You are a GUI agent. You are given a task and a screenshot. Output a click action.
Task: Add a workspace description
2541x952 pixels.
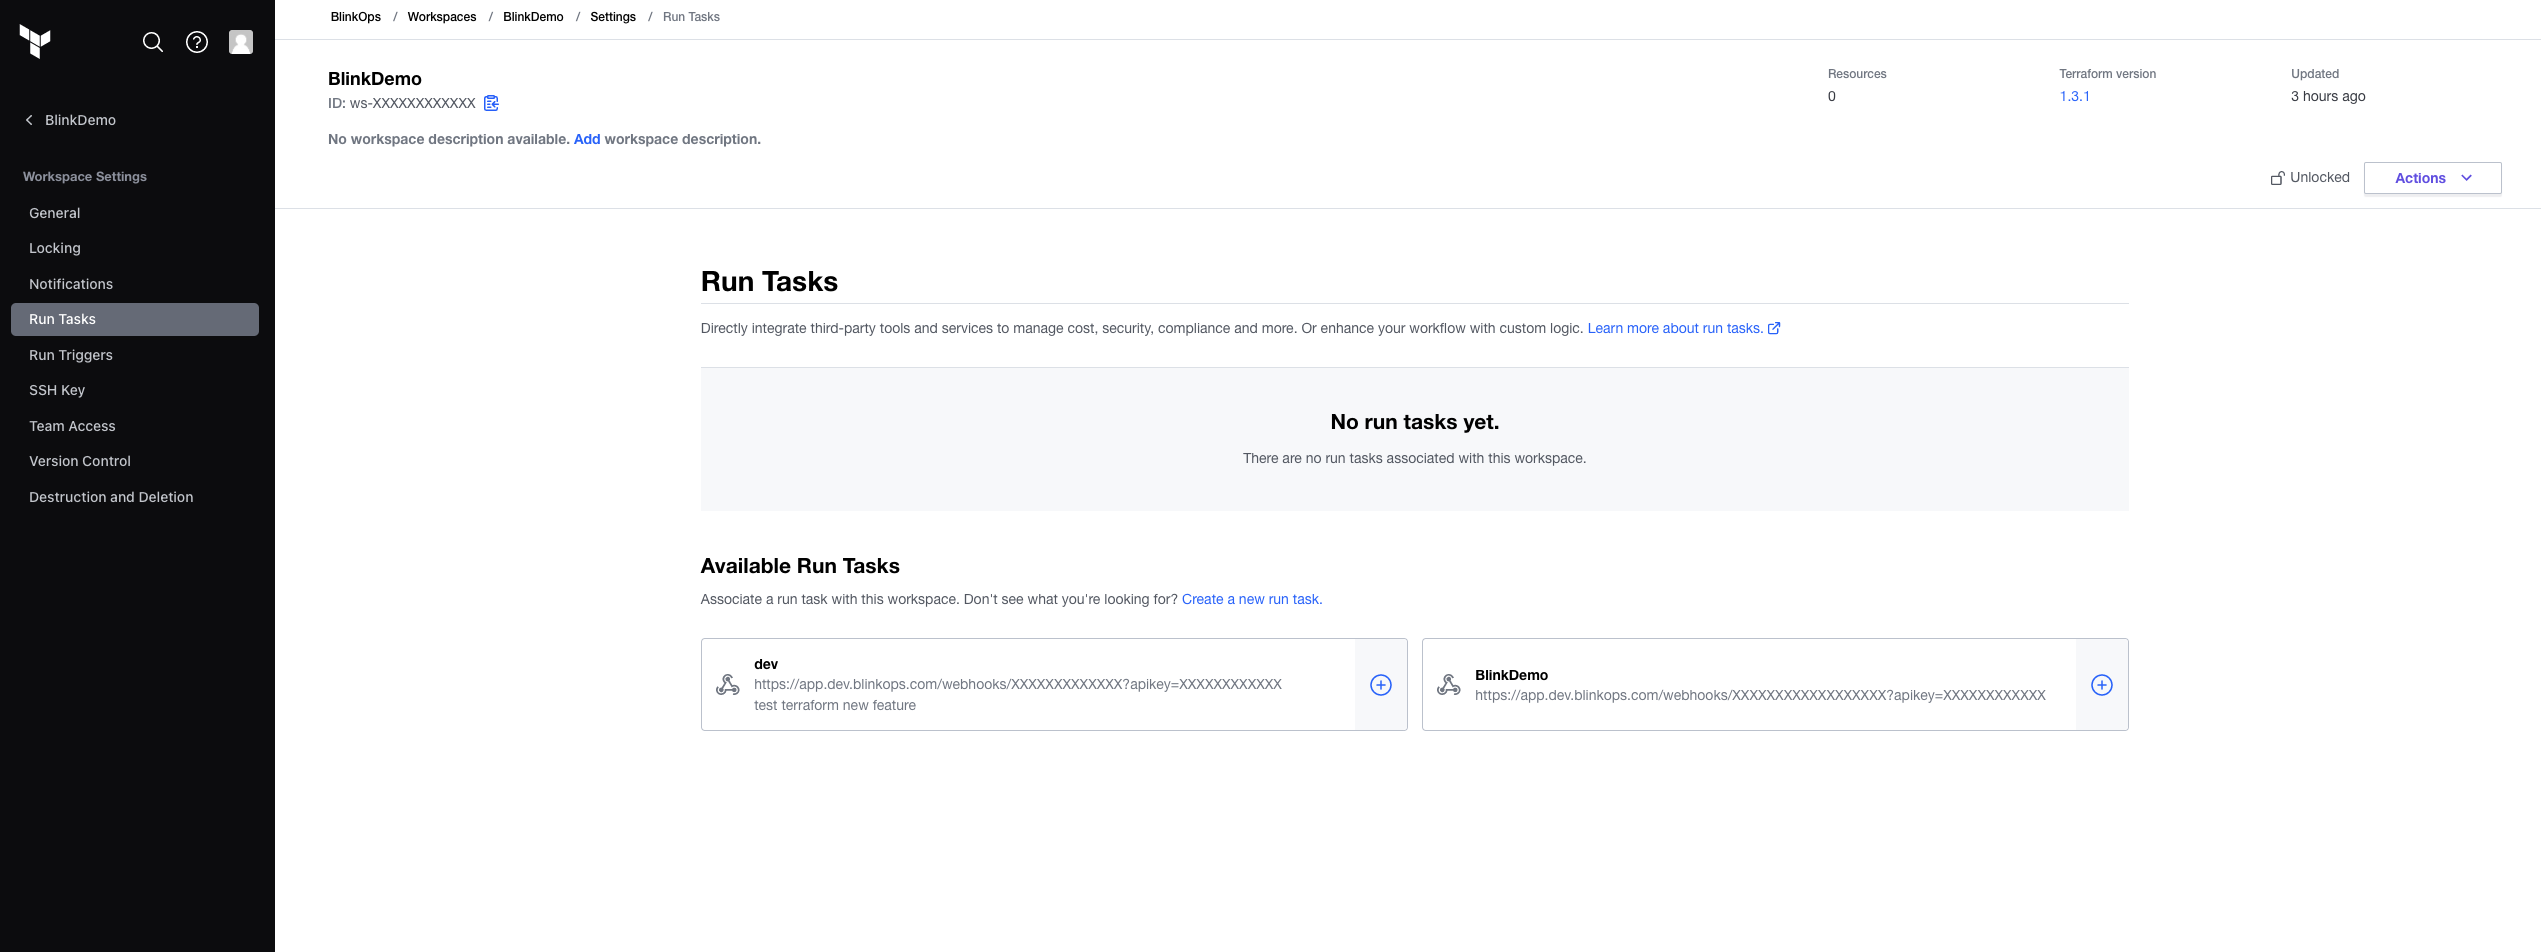[x=586, y=139]
